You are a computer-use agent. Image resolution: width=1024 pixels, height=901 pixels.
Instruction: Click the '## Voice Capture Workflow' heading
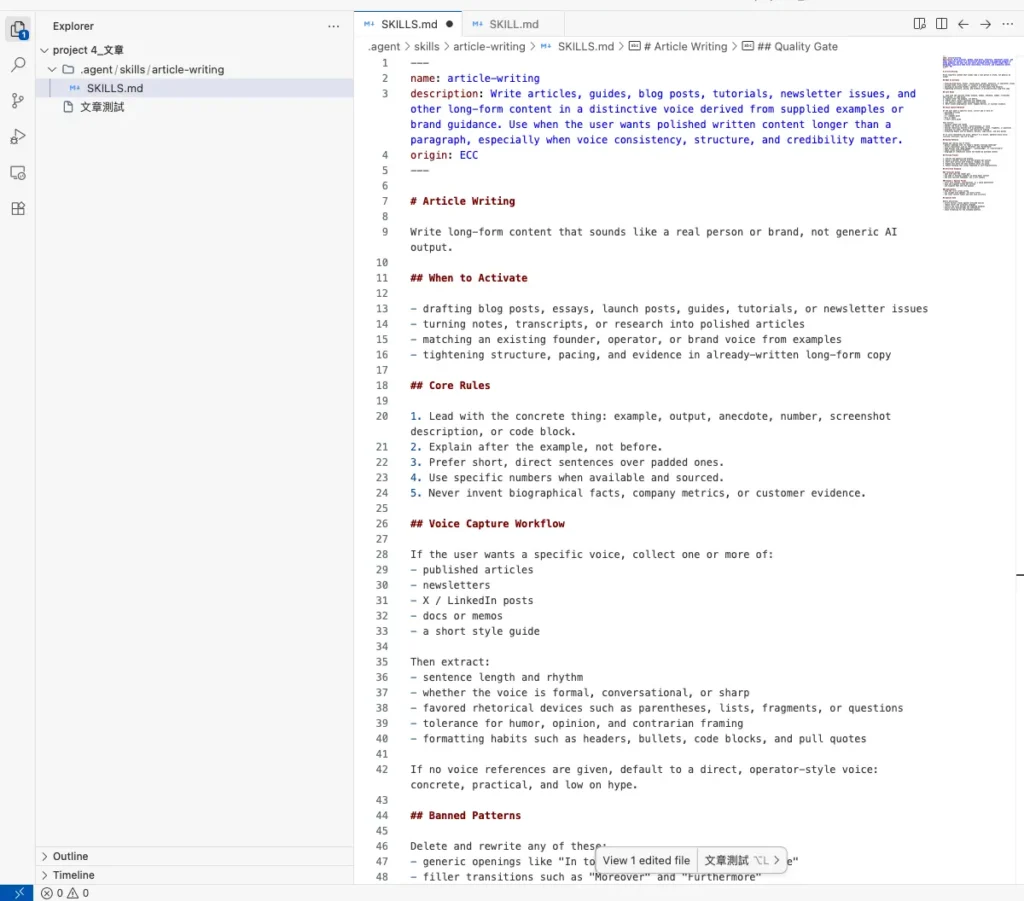point(487,524)
